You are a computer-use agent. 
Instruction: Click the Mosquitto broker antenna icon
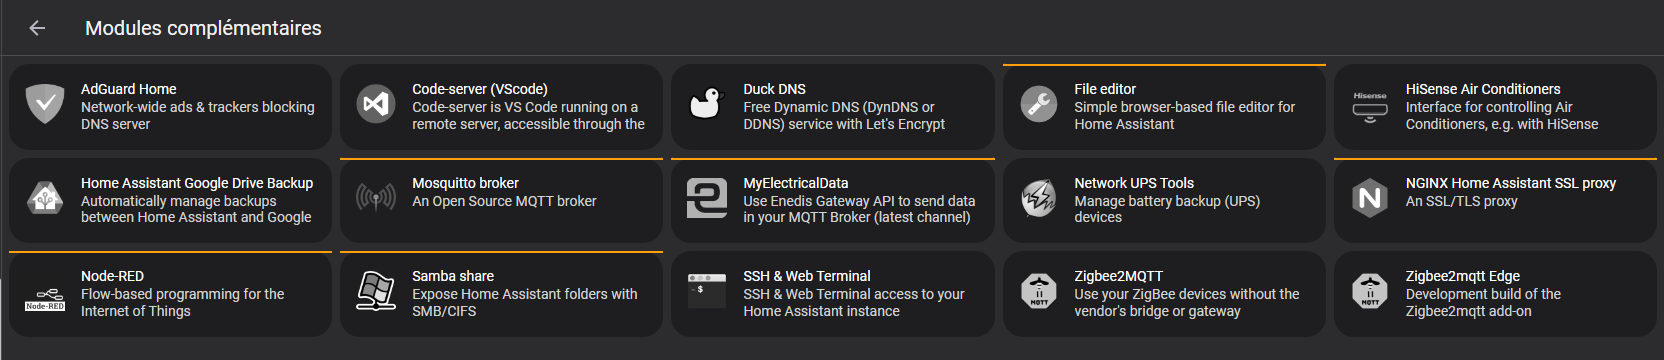[x=376, y=198]
